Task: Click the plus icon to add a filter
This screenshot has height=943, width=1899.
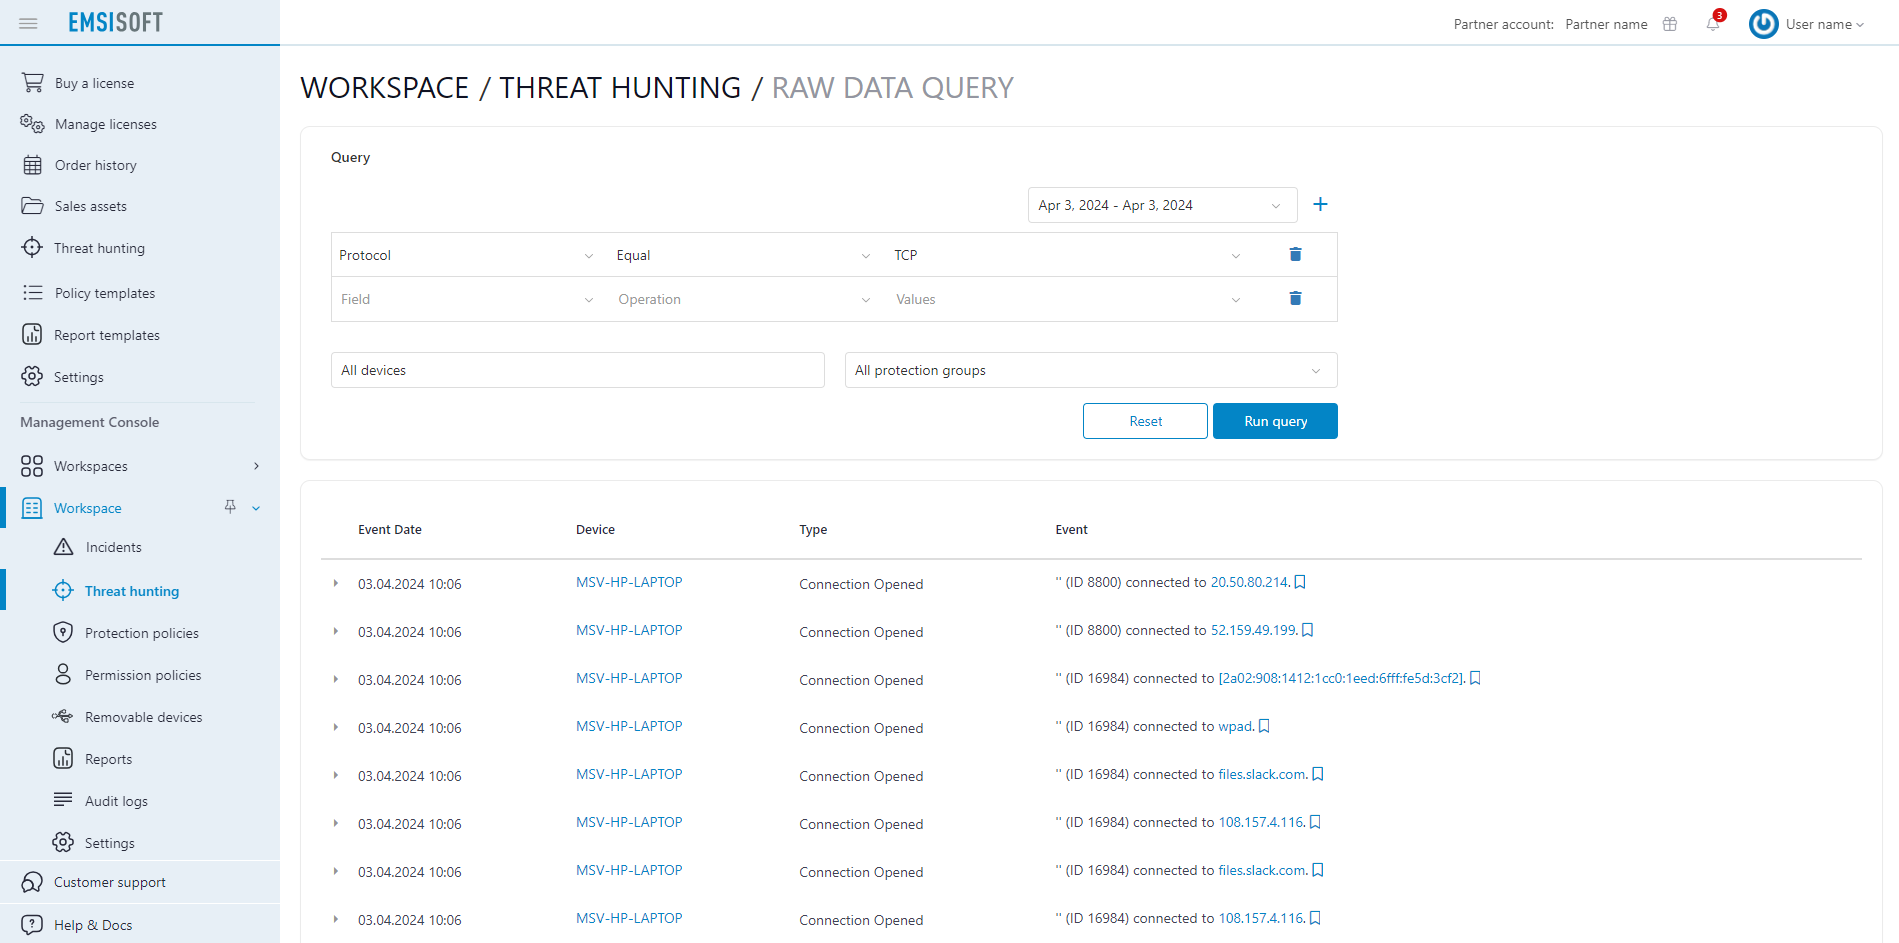Action: 1320,204
